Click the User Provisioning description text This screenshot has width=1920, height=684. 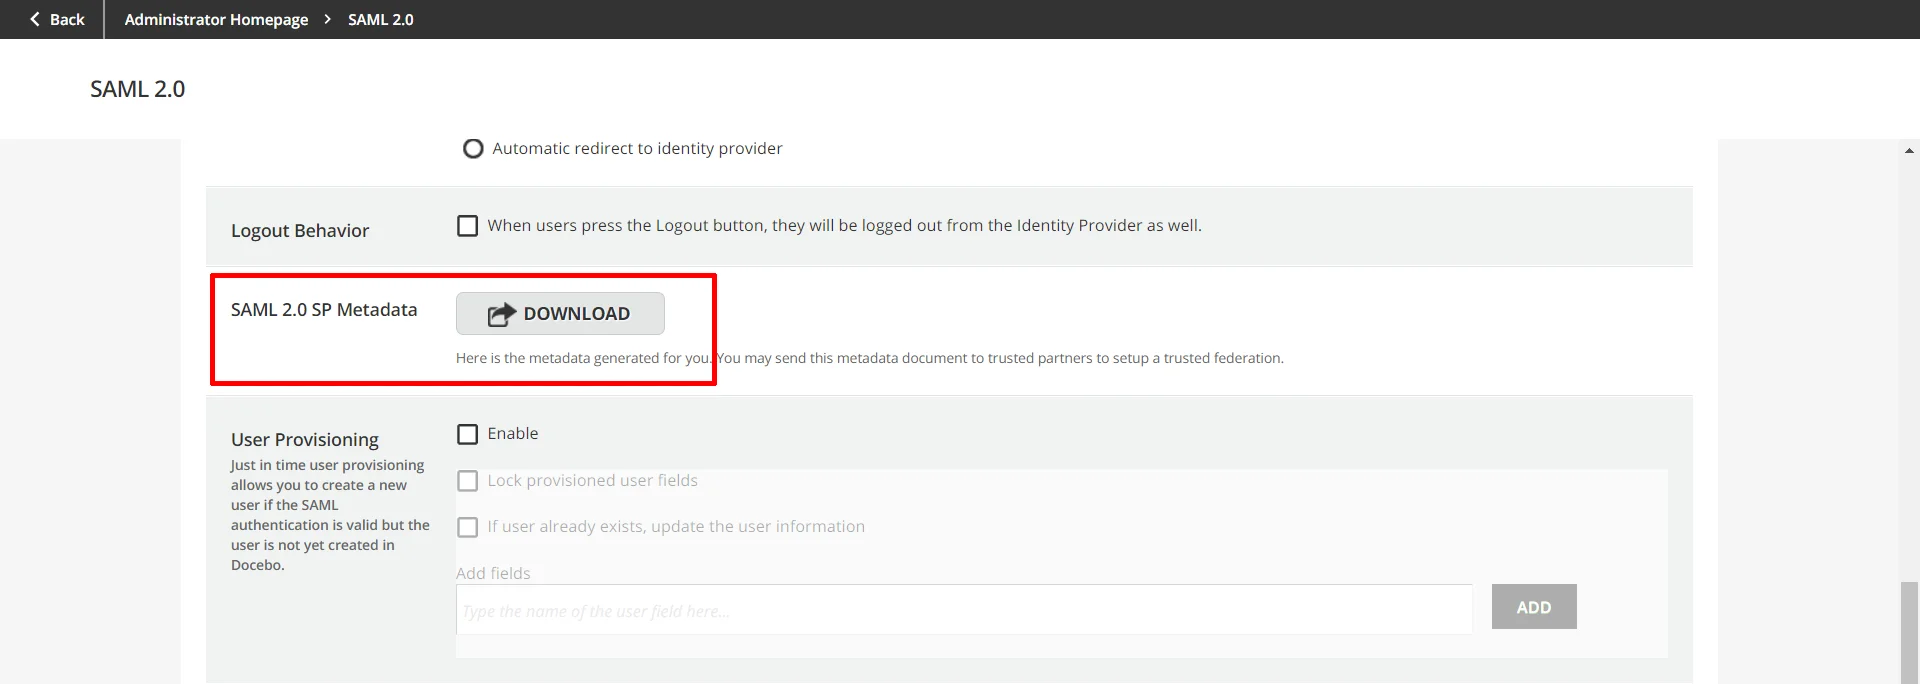[x=330, y=514]
